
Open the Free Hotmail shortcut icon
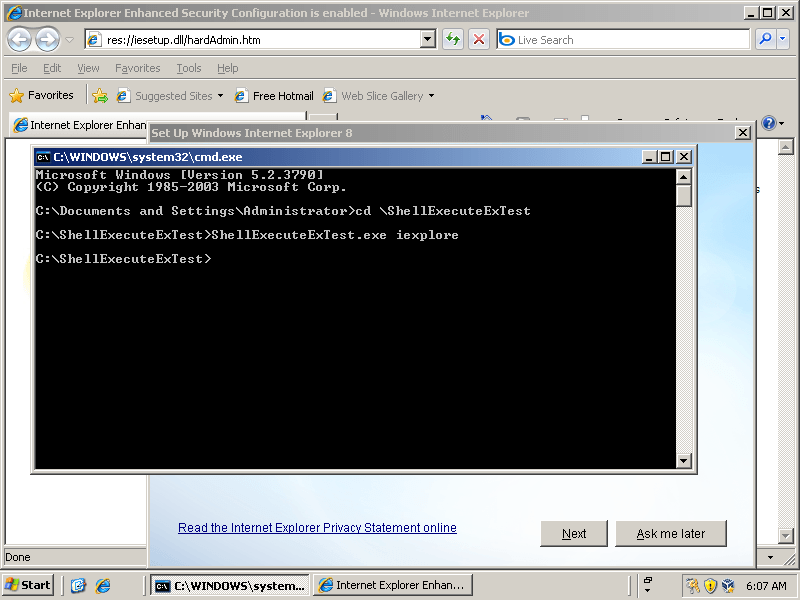(240, 95)
